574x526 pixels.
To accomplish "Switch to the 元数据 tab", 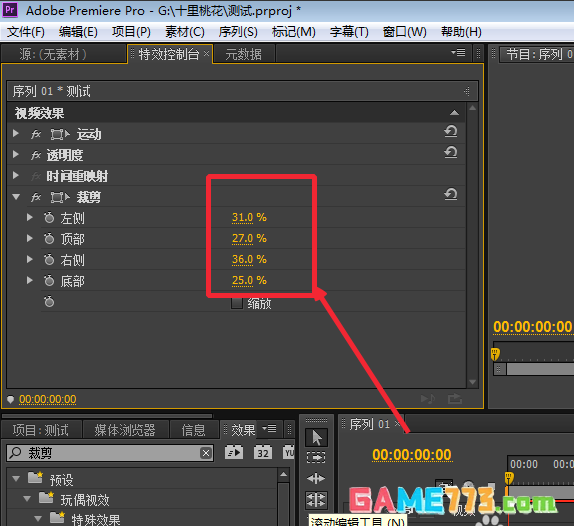I will point(243,55).
